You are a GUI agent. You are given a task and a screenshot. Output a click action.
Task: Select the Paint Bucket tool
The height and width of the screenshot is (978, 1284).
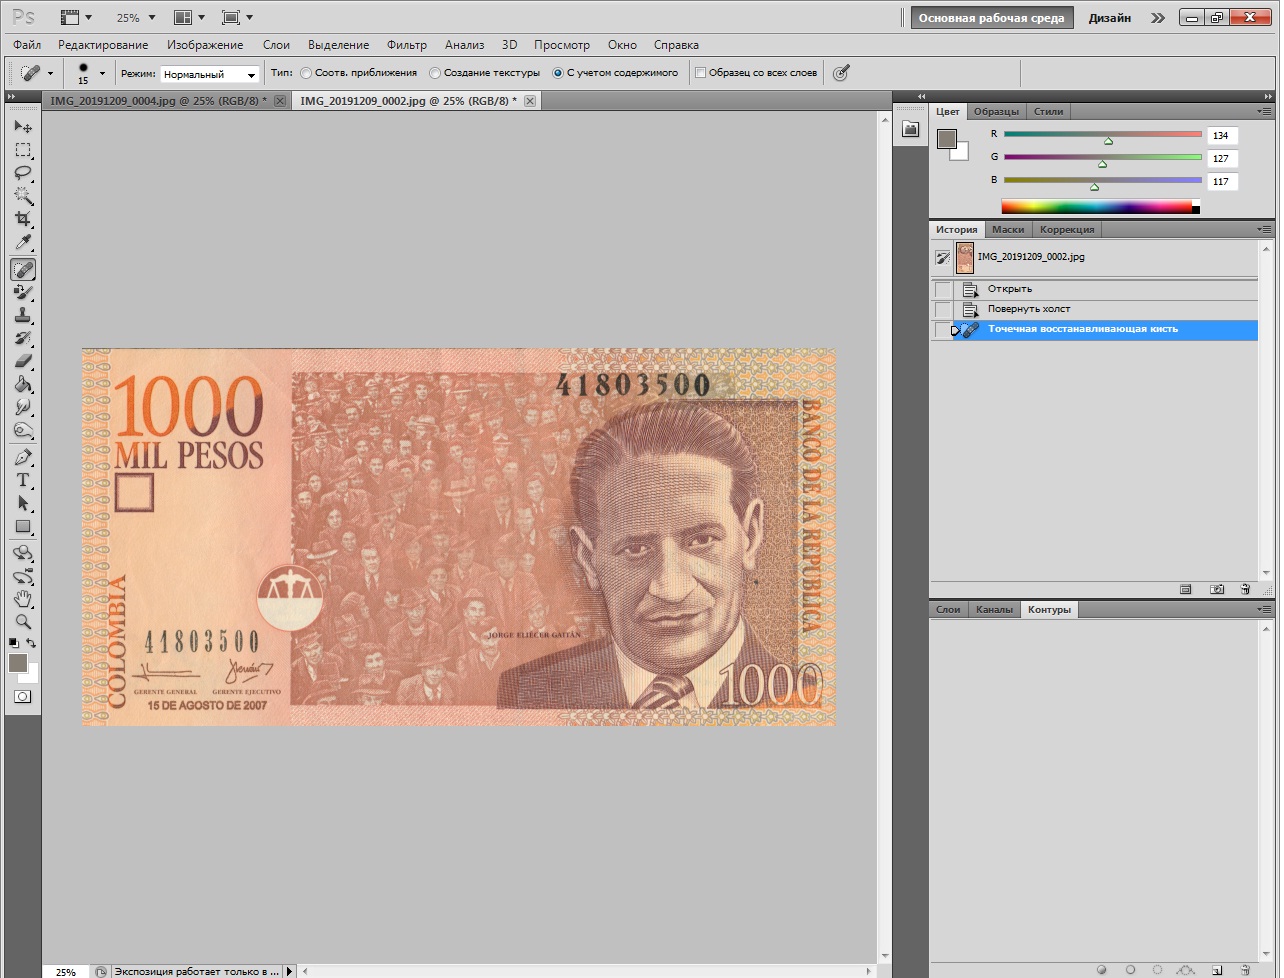point(23,384)
